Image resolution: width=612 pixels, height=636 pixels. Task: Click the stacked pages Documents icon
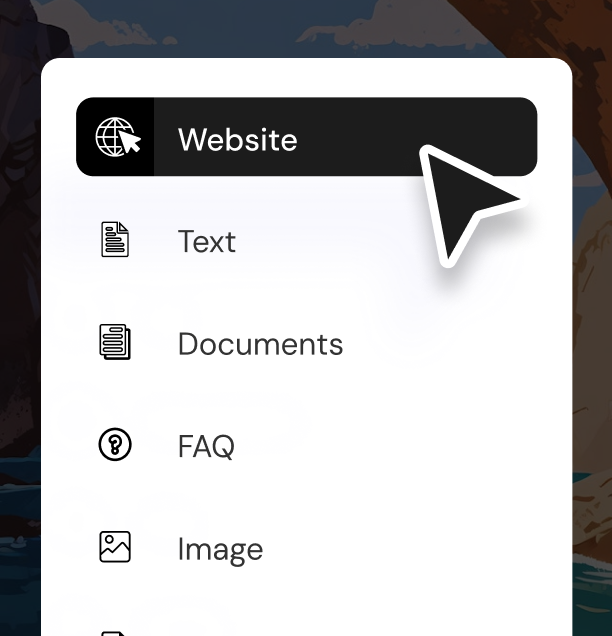coord(115,342)
